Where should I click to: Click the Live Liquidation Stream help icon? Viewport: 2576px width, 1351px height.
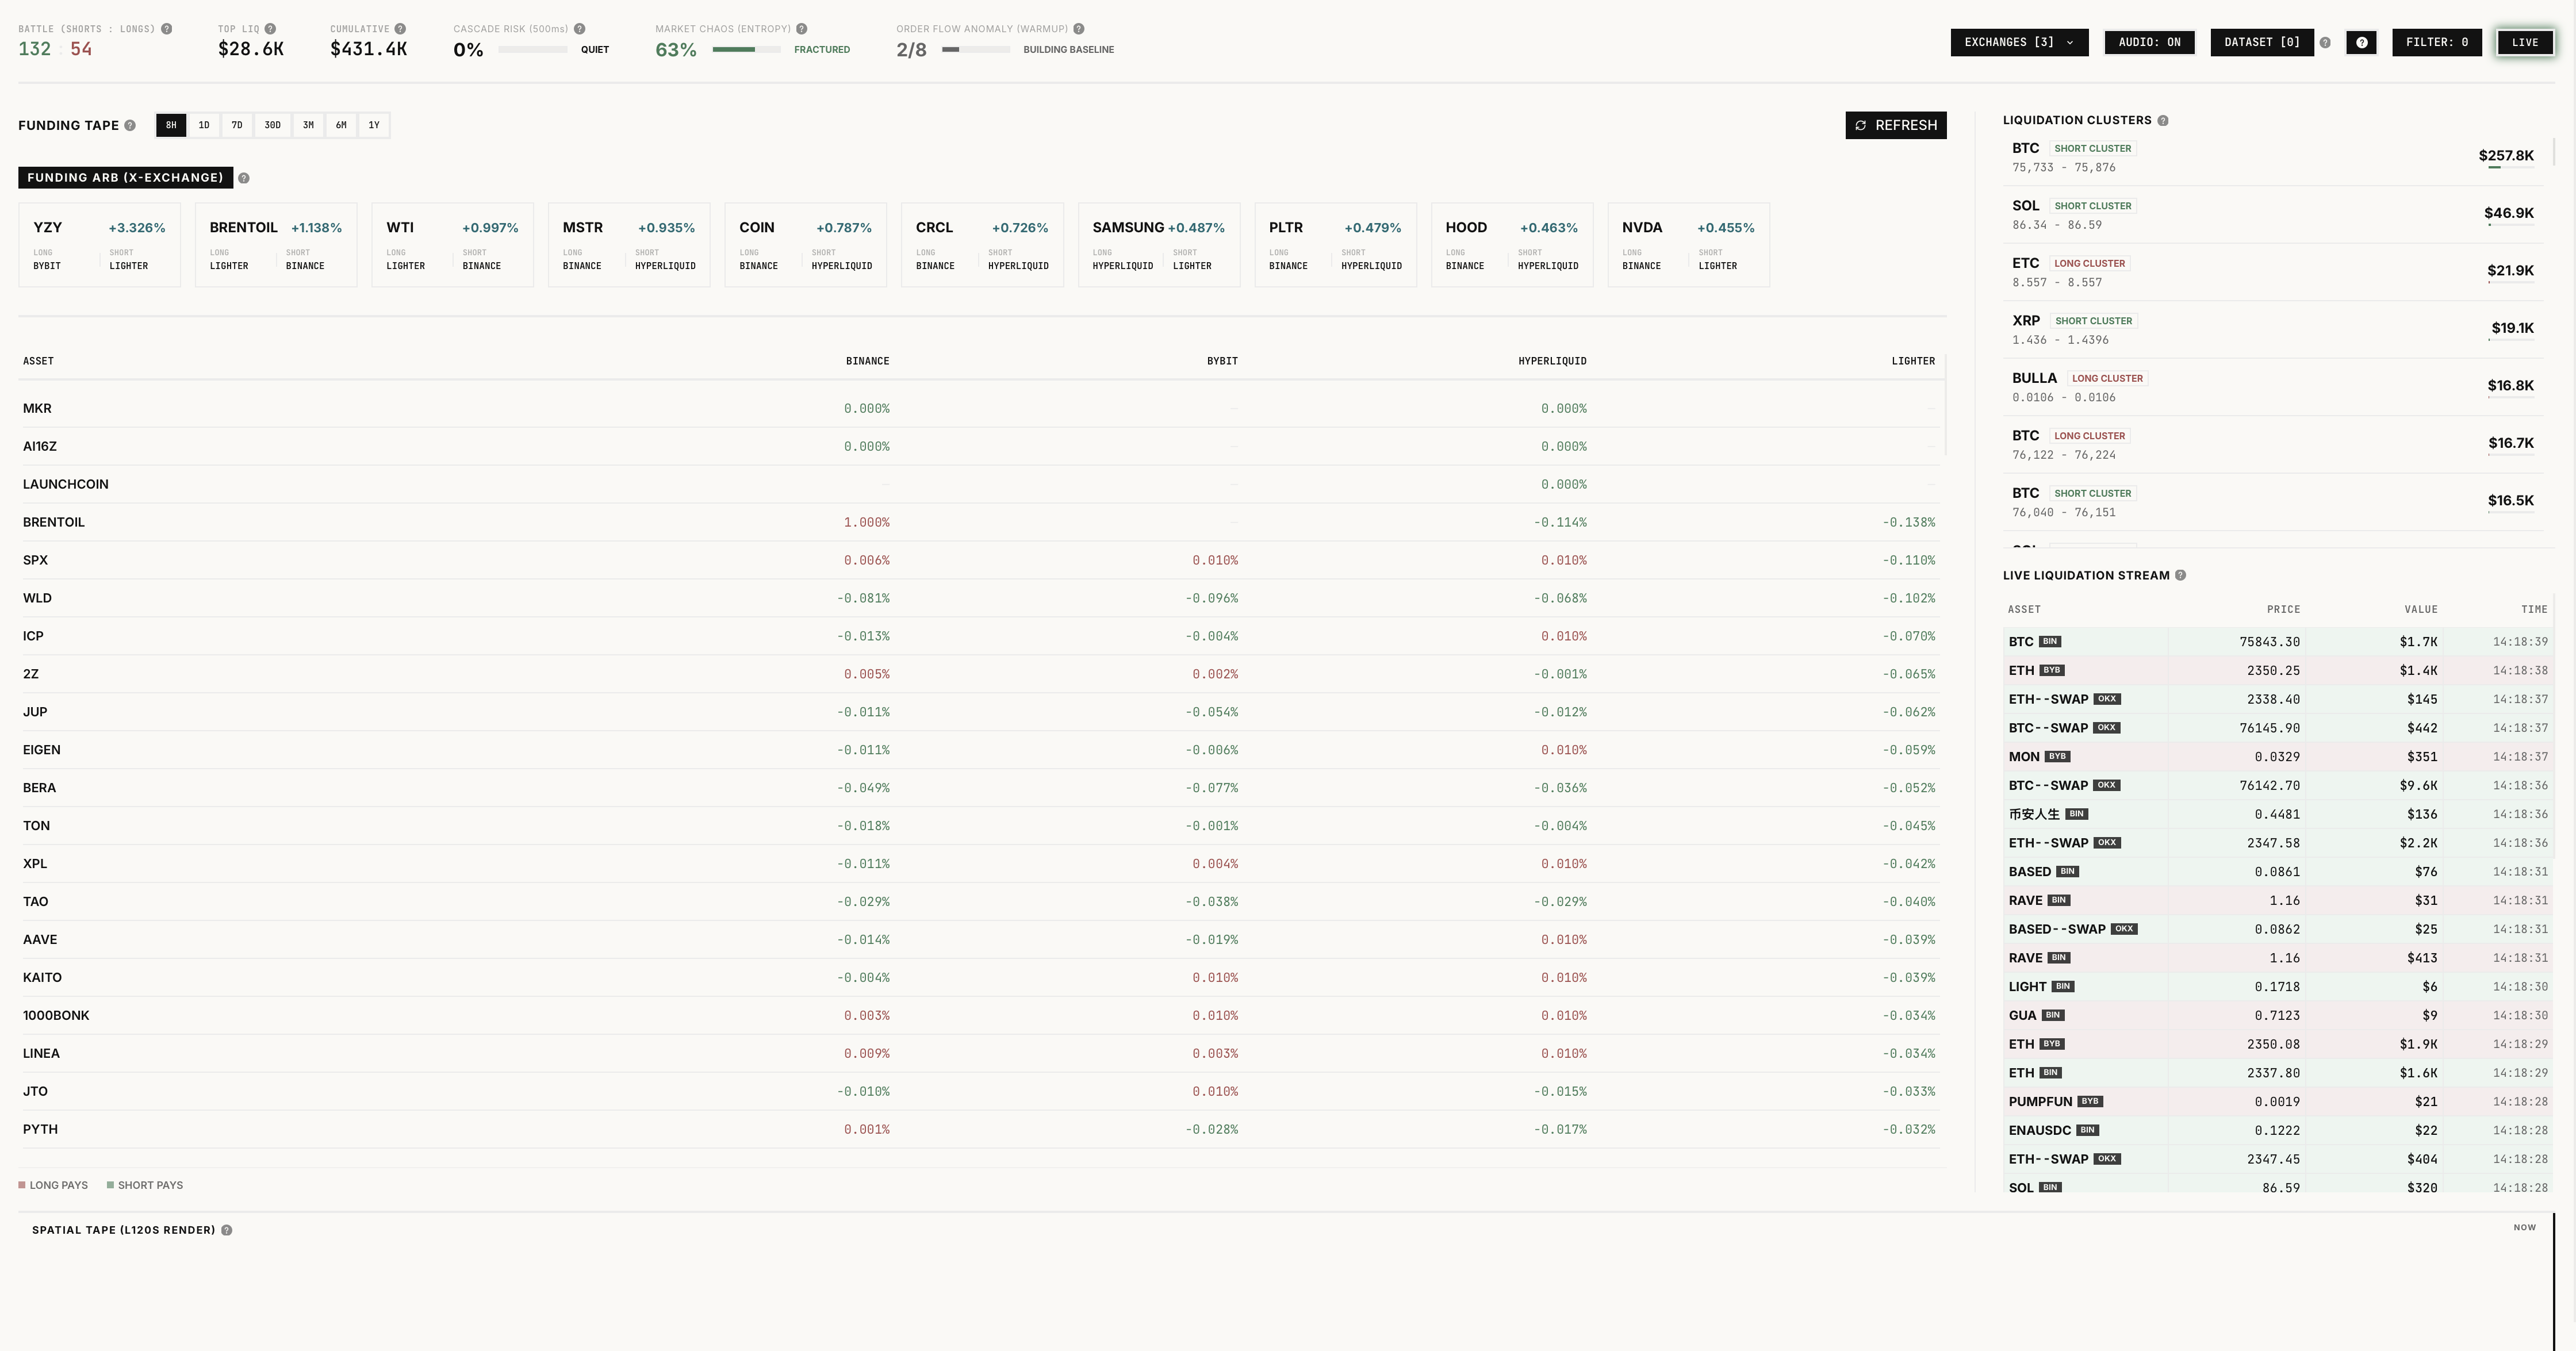pos(2181,575)
